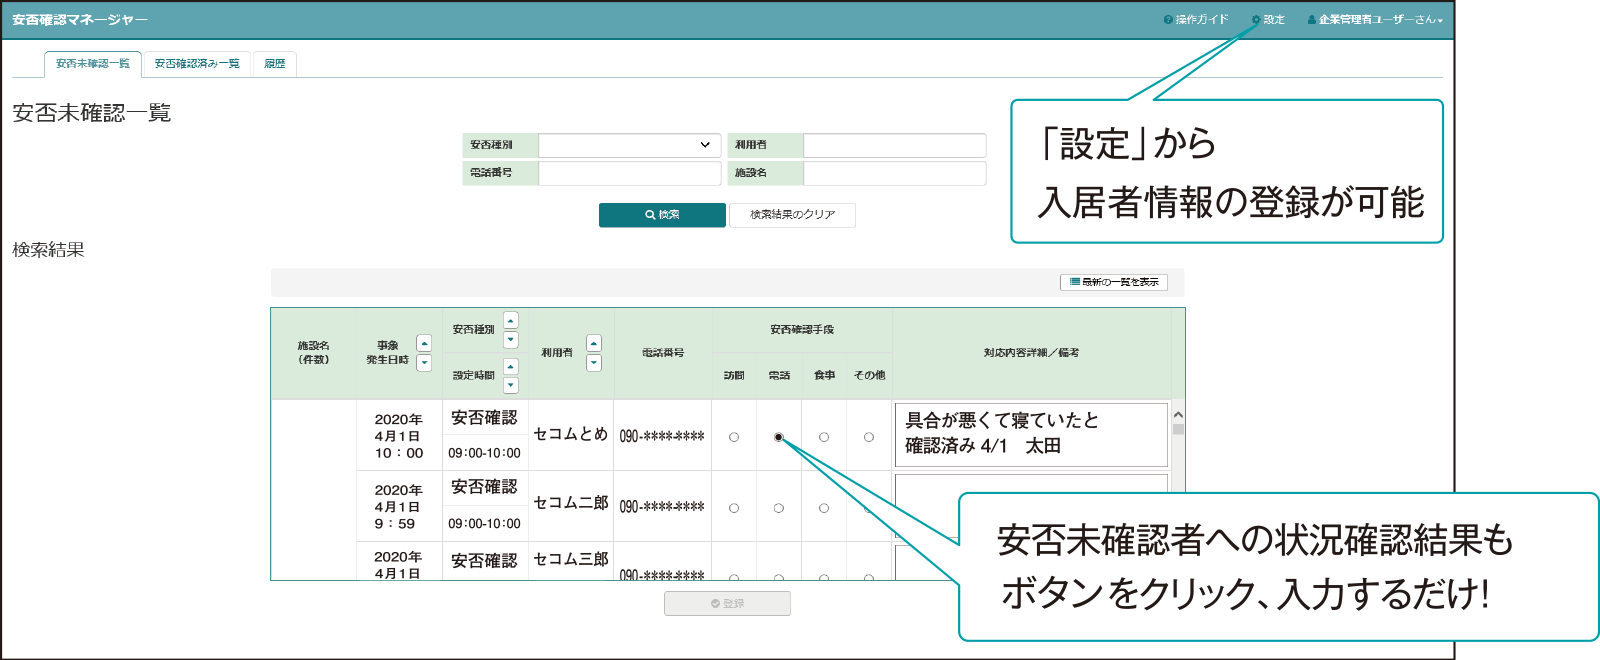Click 検索結果のクリア button
Screen dimensions: 1600x660
pyautogui.click(x=793, y=215)
